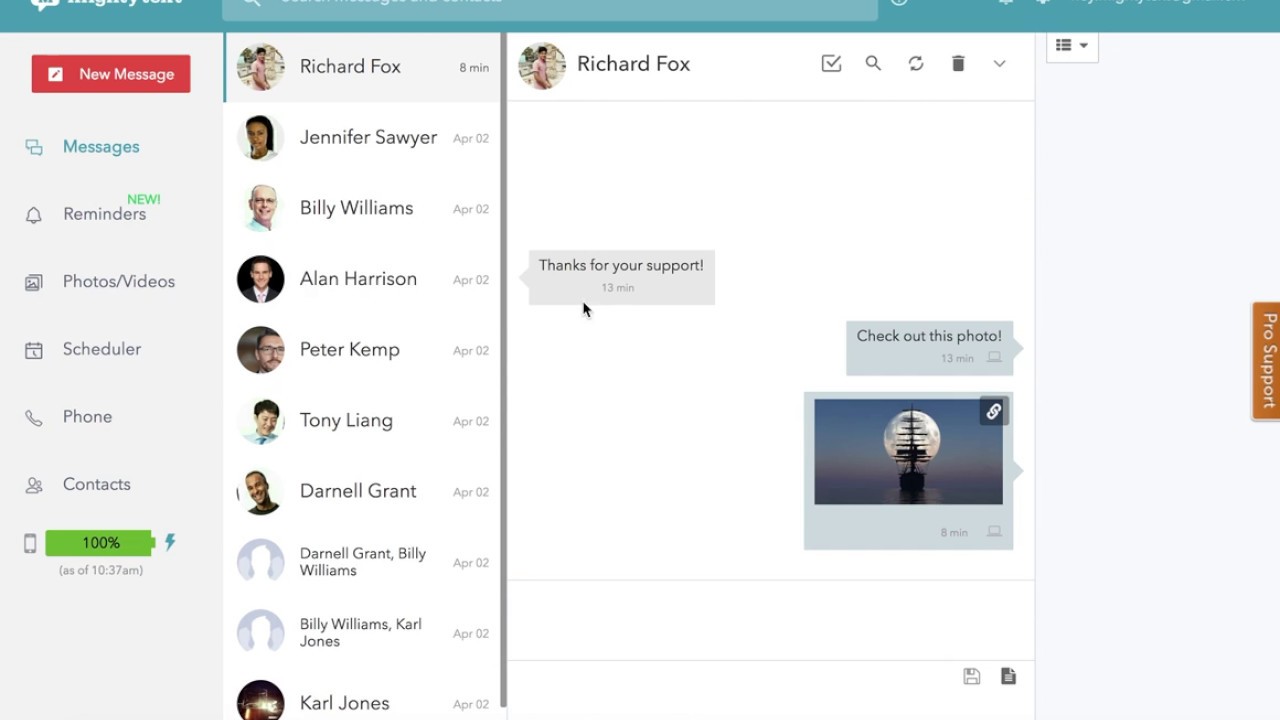Click the "(as of 10:37am)" text
Image resolution: width=1280 pixels, height=720 pixels.
101,570
